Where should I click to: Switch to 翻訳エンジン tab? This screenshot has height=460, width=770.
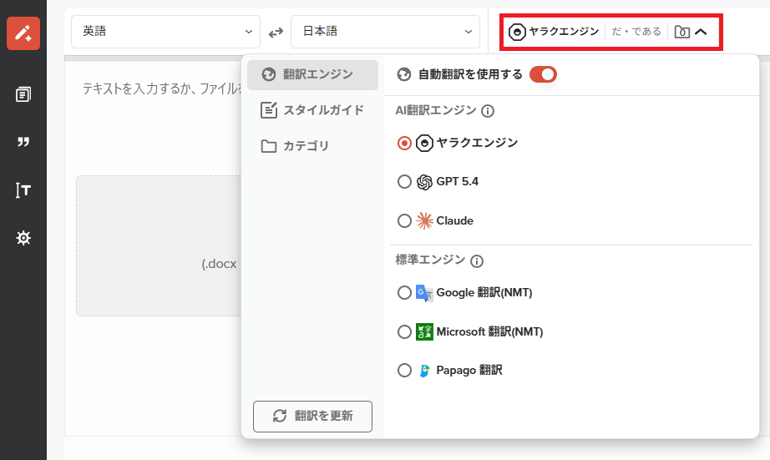(x=312, y=75)
